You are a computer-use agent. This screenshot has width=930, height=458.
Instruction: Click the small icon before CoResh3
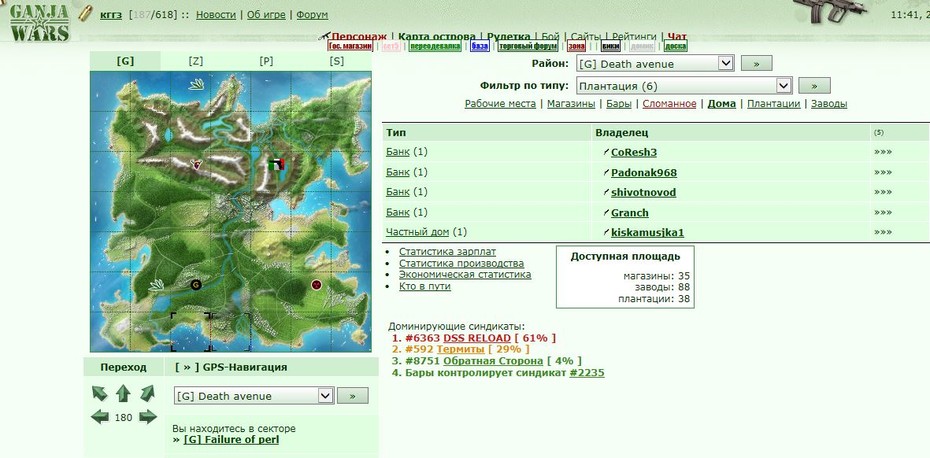(x=606, y=152)
